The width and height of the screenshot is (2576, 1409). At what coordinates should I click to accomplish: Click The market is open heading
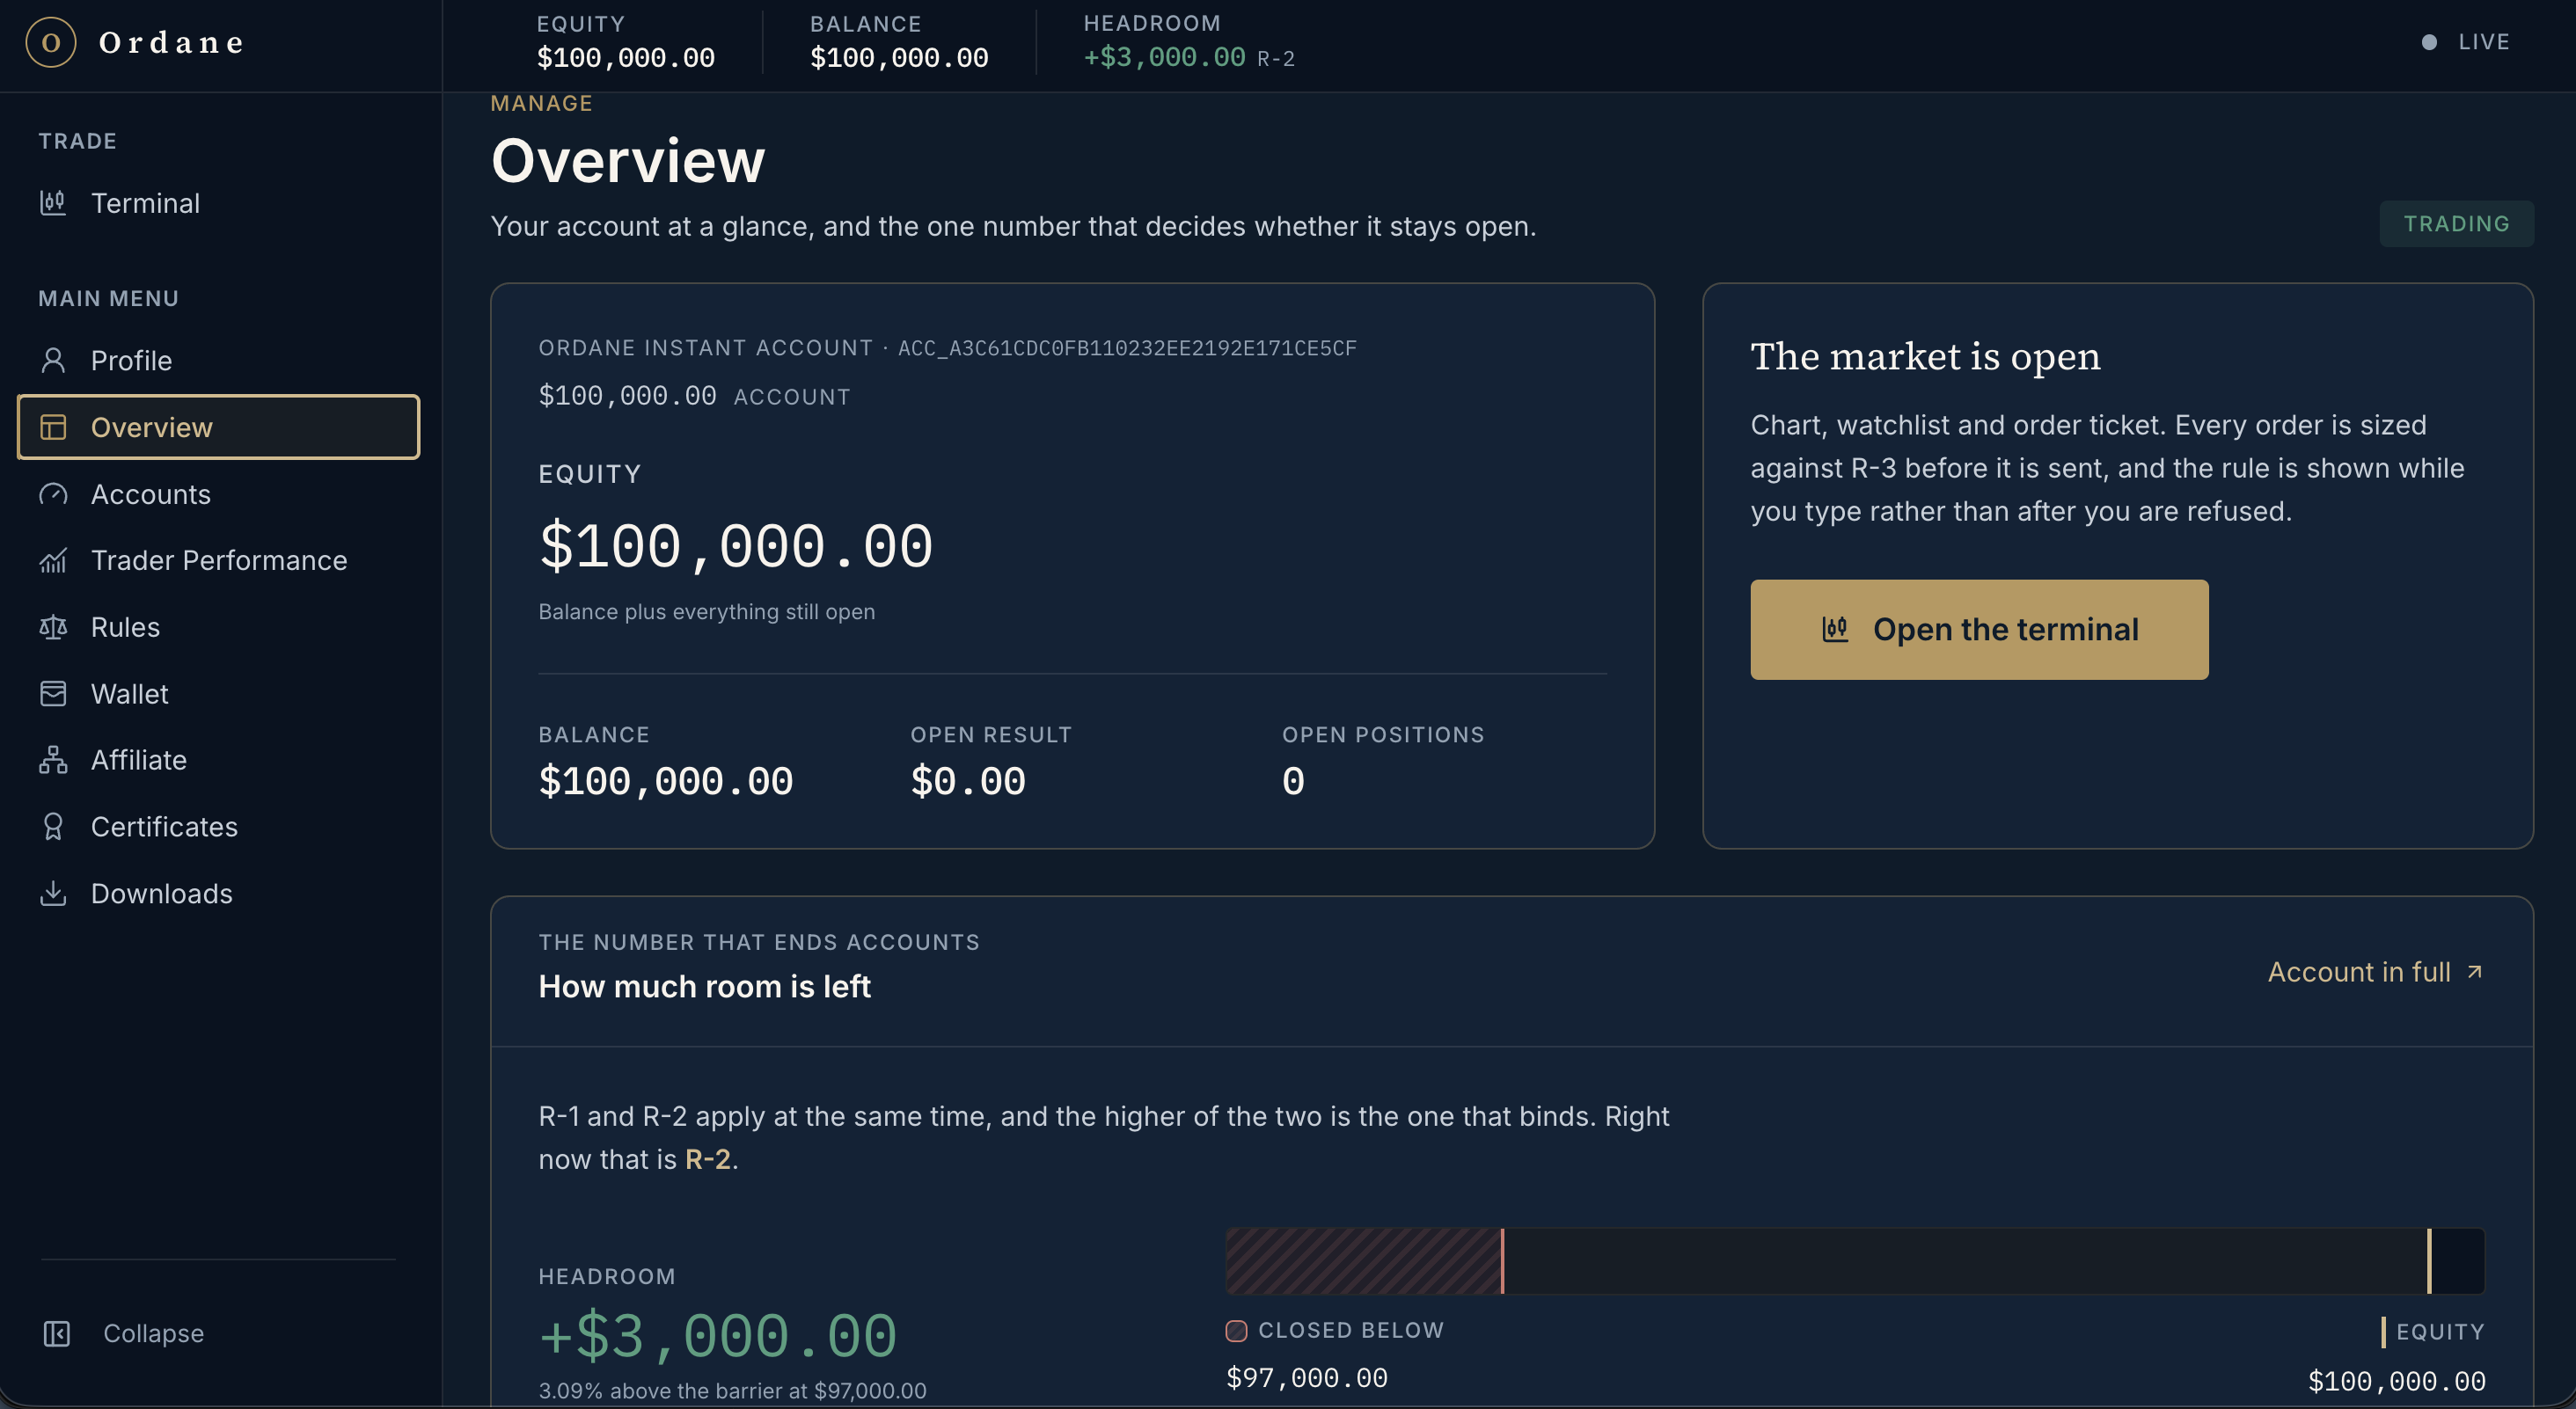pos(1925,356)
